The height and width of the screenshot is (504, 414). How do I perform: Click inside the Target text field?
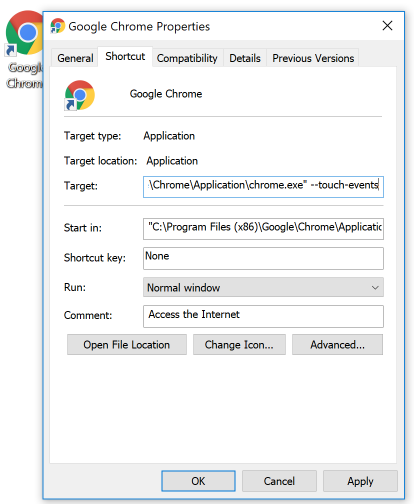click(263, 187)
